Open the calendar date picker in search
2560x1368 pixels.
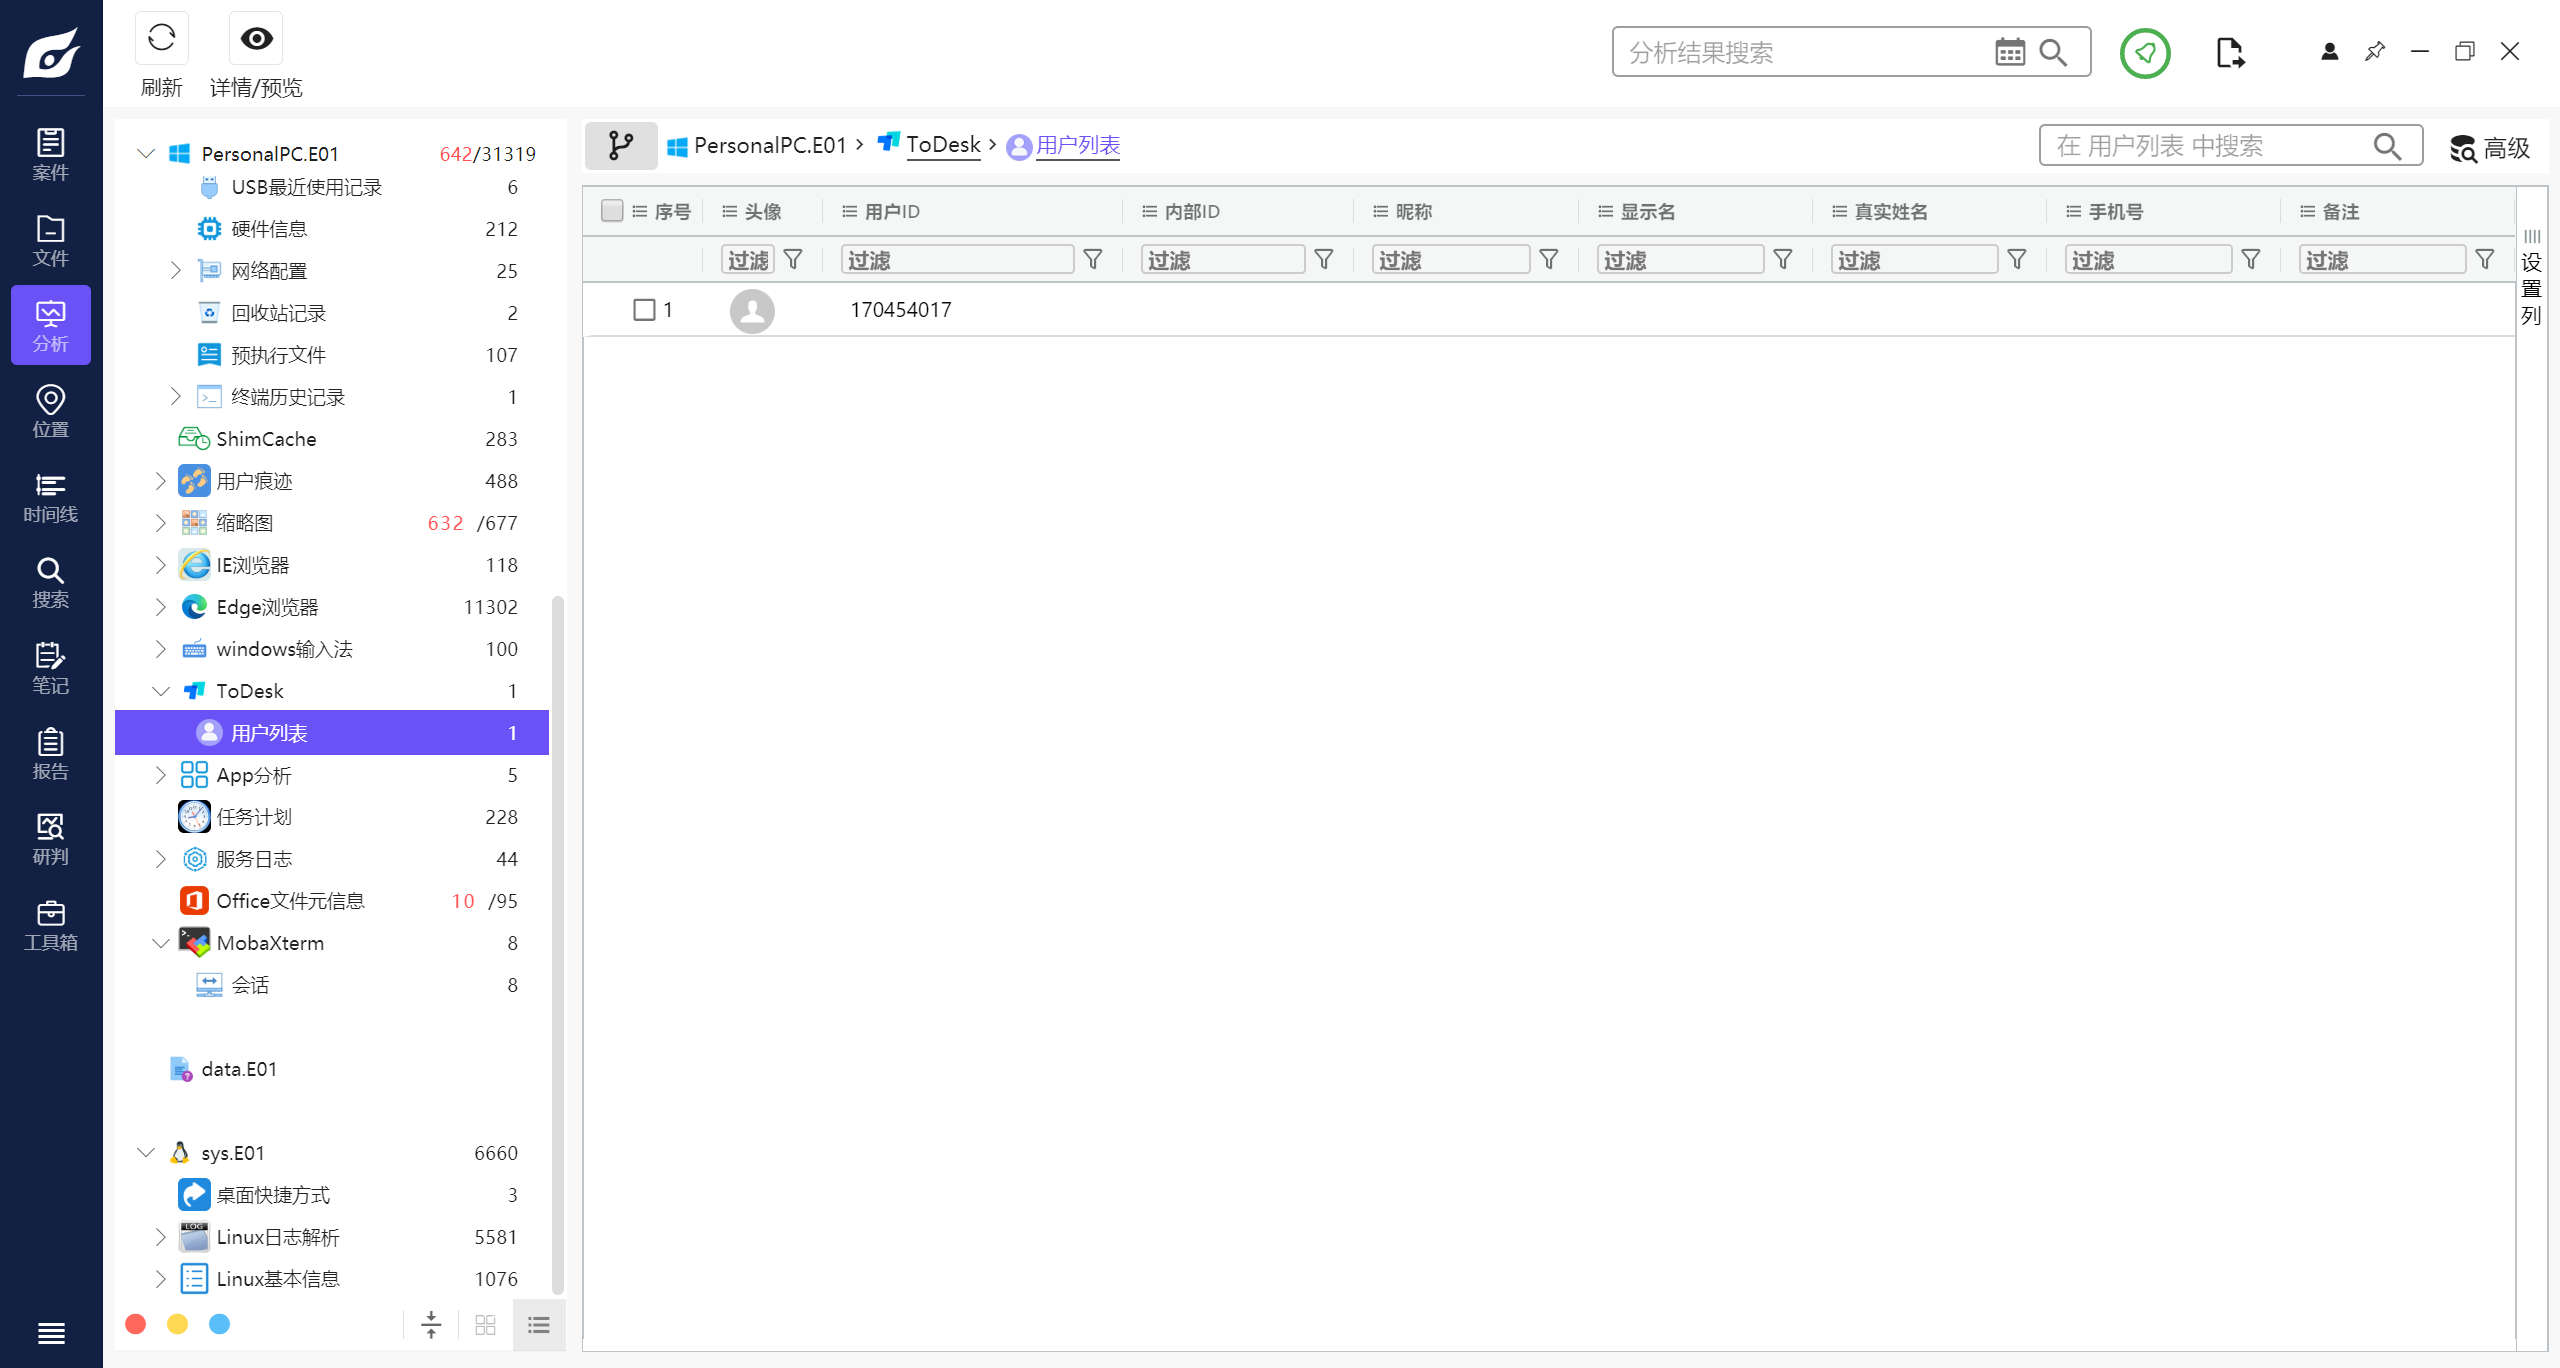coord(2009,52)
